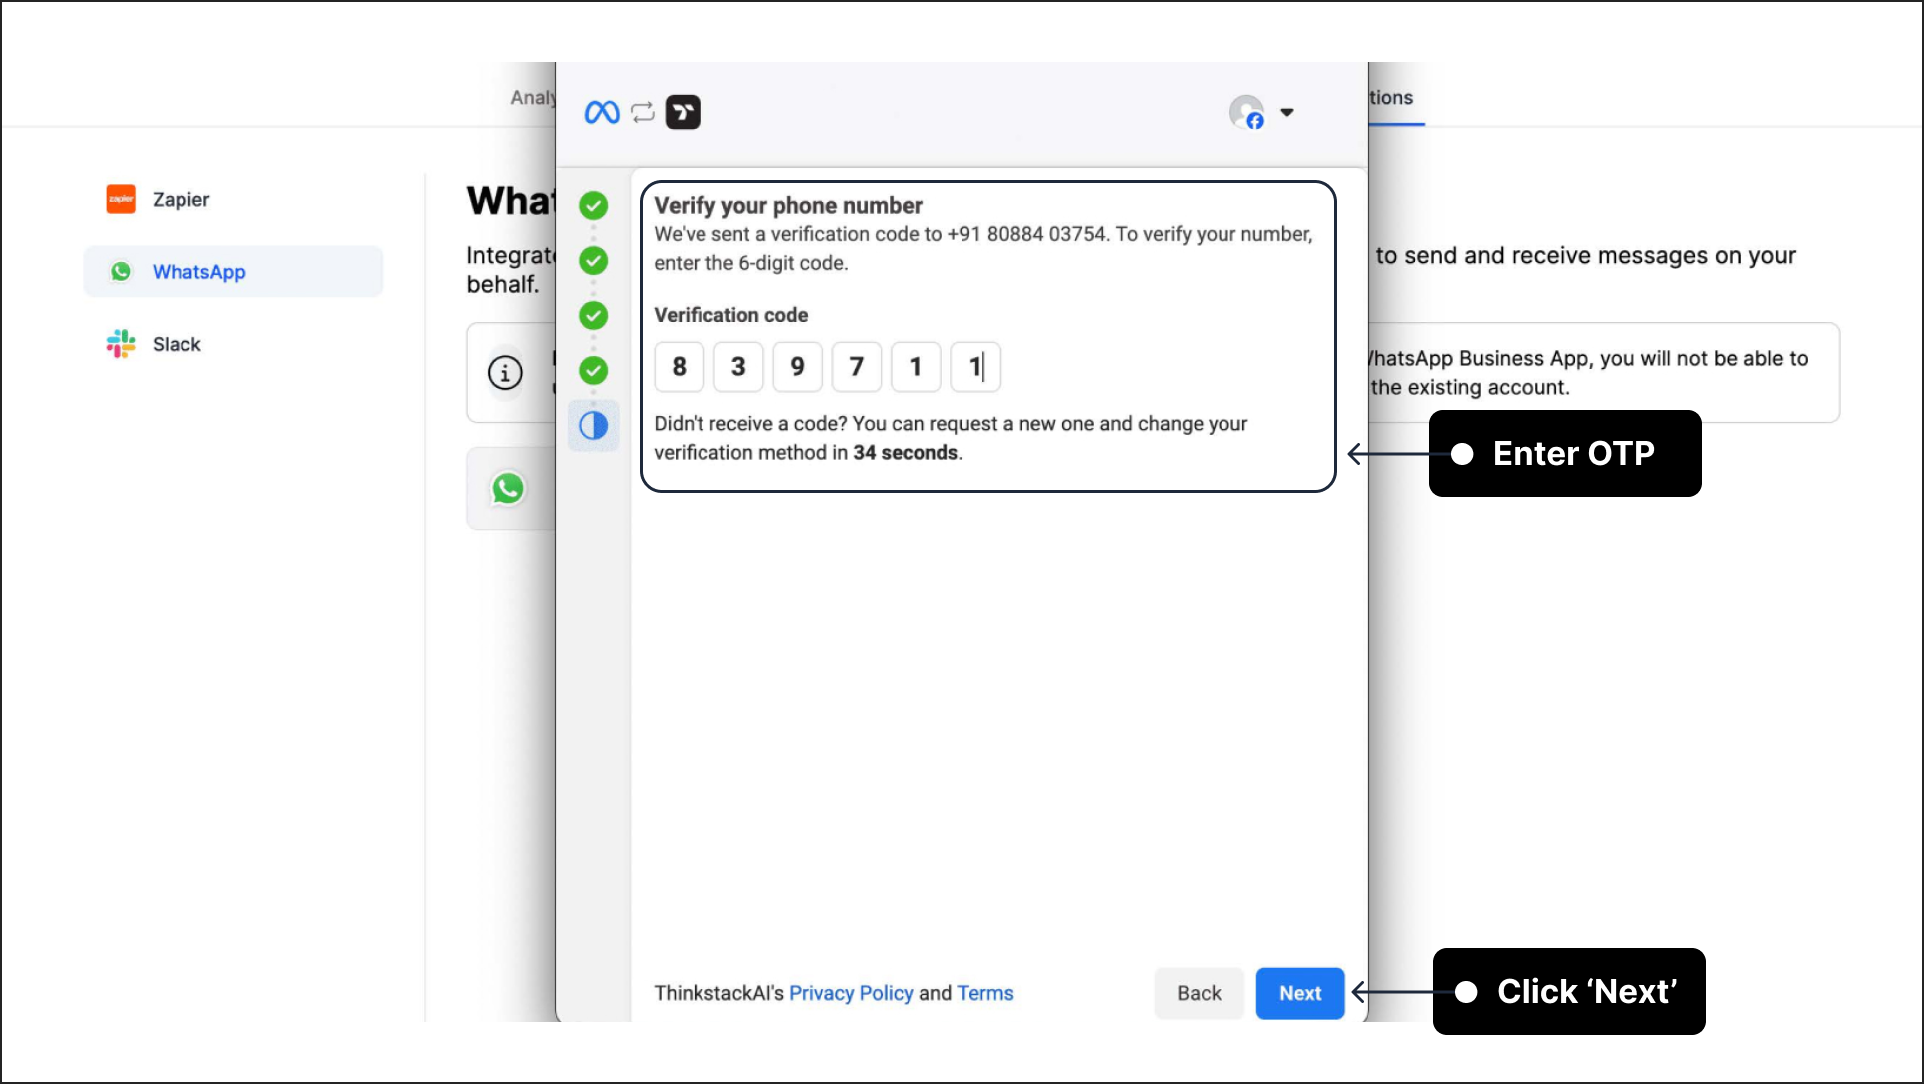
Task: Click the WhatsApp app icon
Action: point(122,271)
